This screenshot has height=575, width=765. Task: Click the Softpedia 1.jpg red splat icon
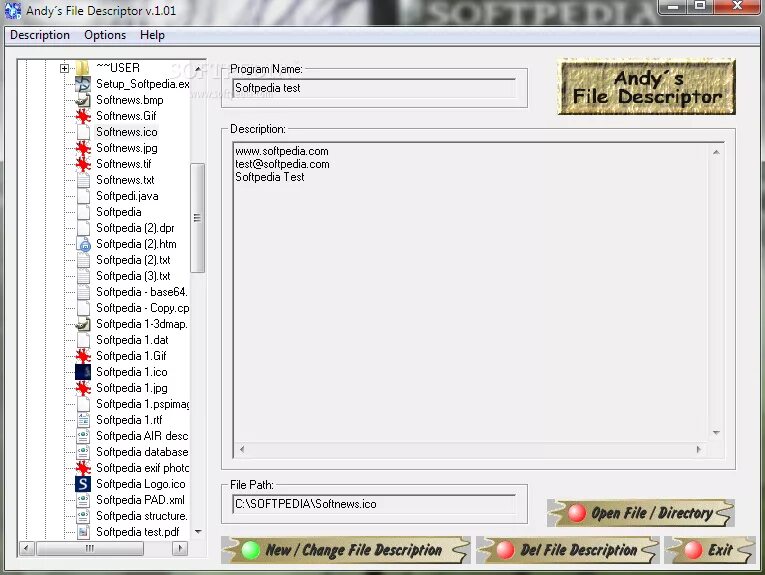coord(83,388)
